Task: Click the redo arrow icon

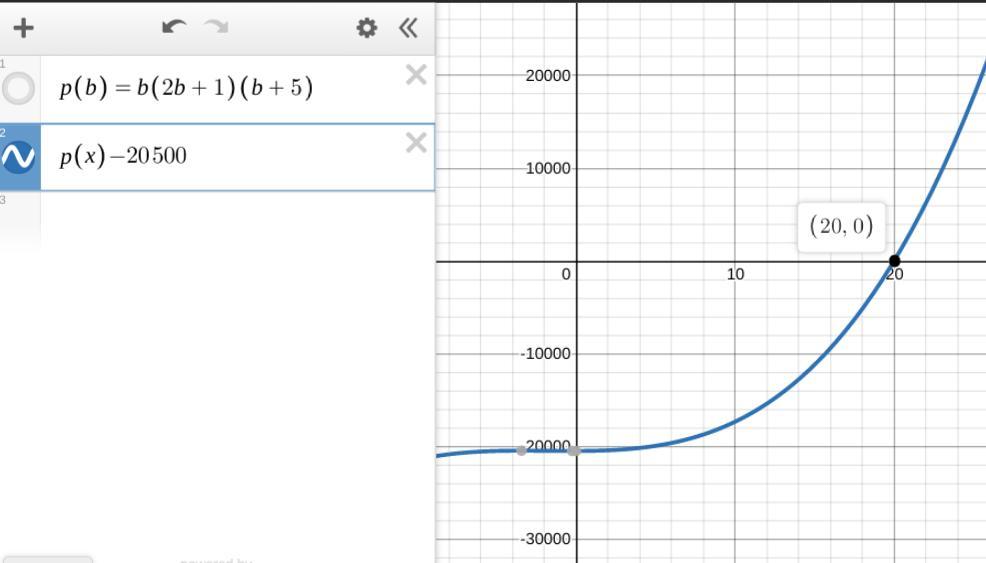Action: 216,27
